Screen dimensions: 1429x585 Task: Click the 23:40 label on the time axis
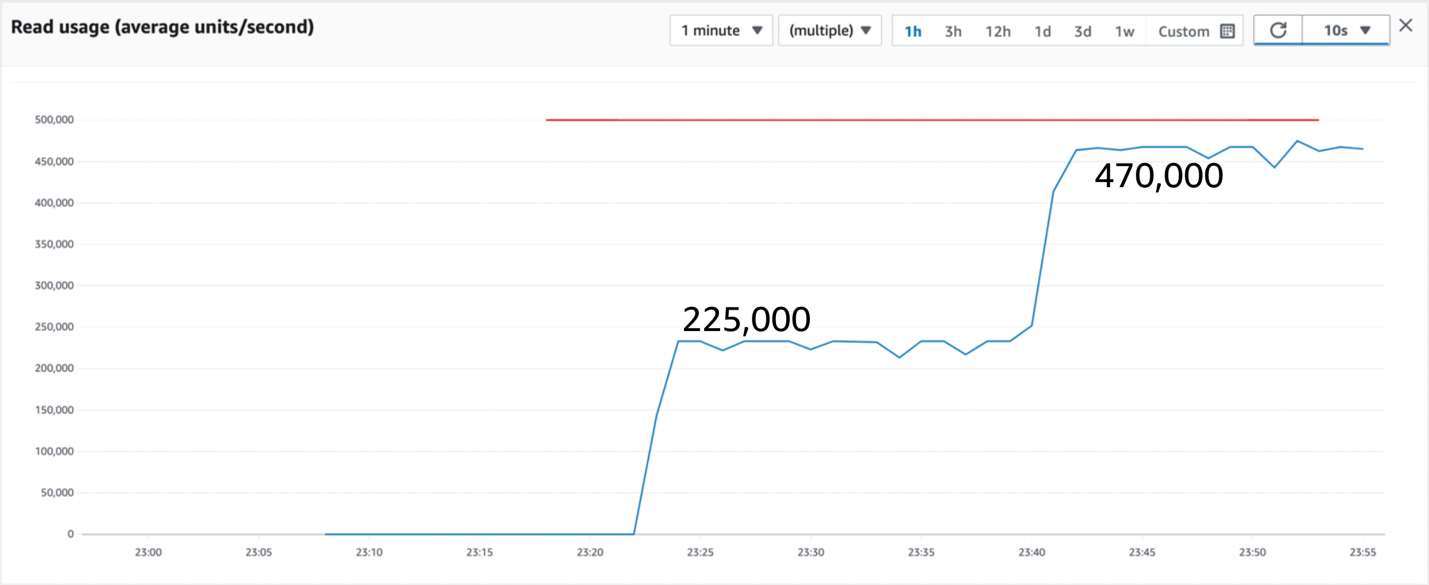pos(1032,551)
